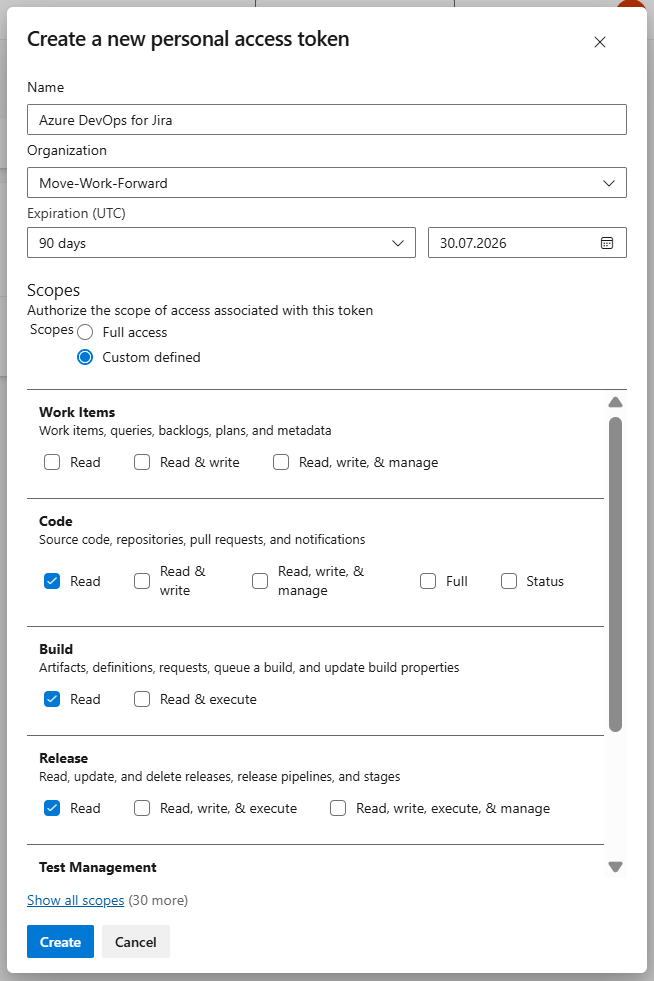Viewport: 654px width, 981px height.
Task: Click the Expiration (UTC) label
Action: pos(76,213)
